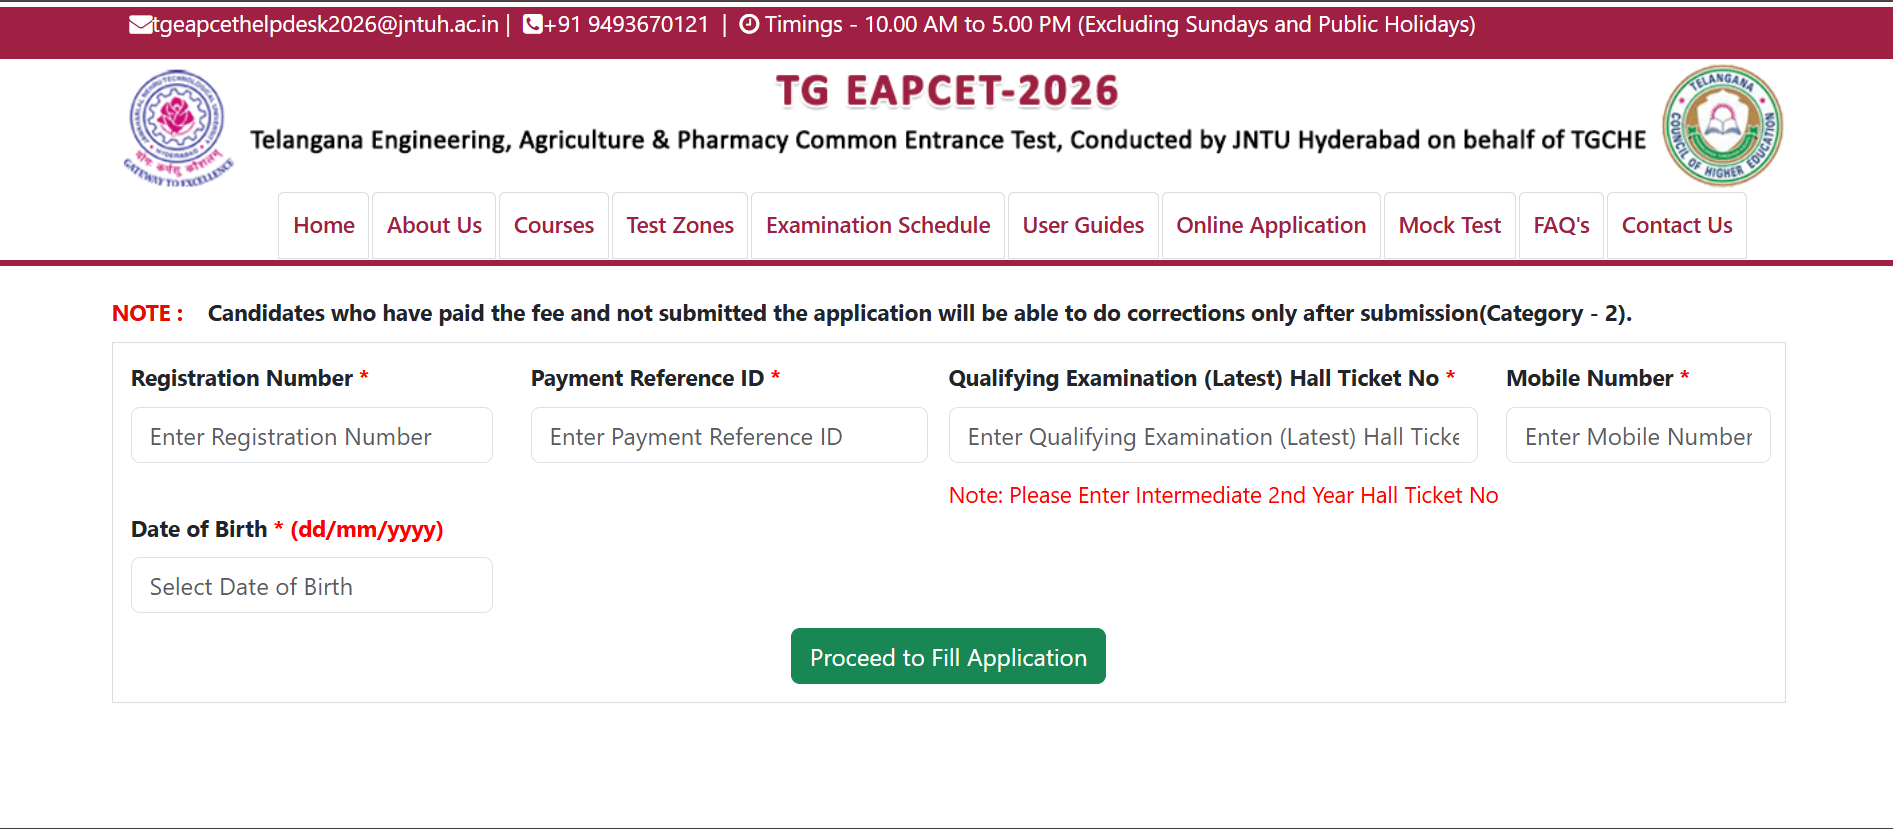Screen dimensions: 1893x829
Task: Click the envelope email icon in header
Action: pos(140,25)
